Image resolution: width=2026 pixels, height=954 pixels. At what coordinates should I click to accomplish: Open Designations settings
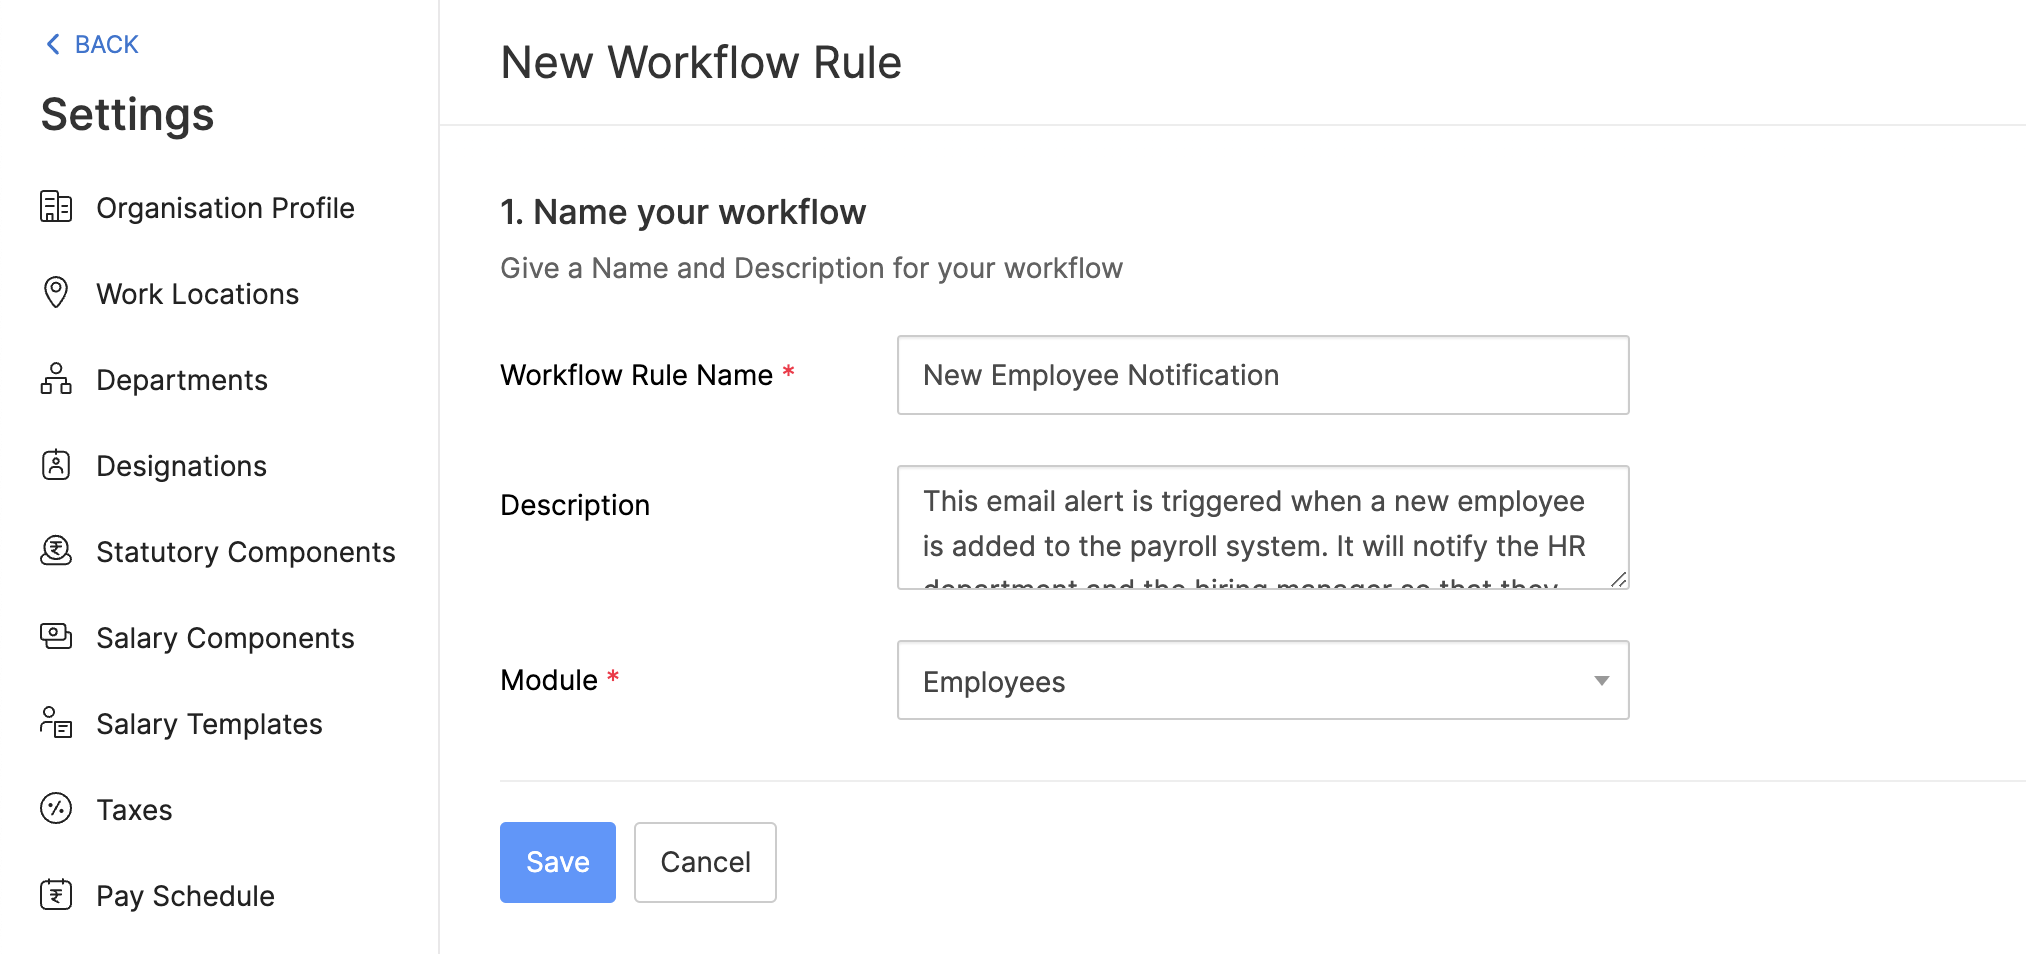point(181,466)
